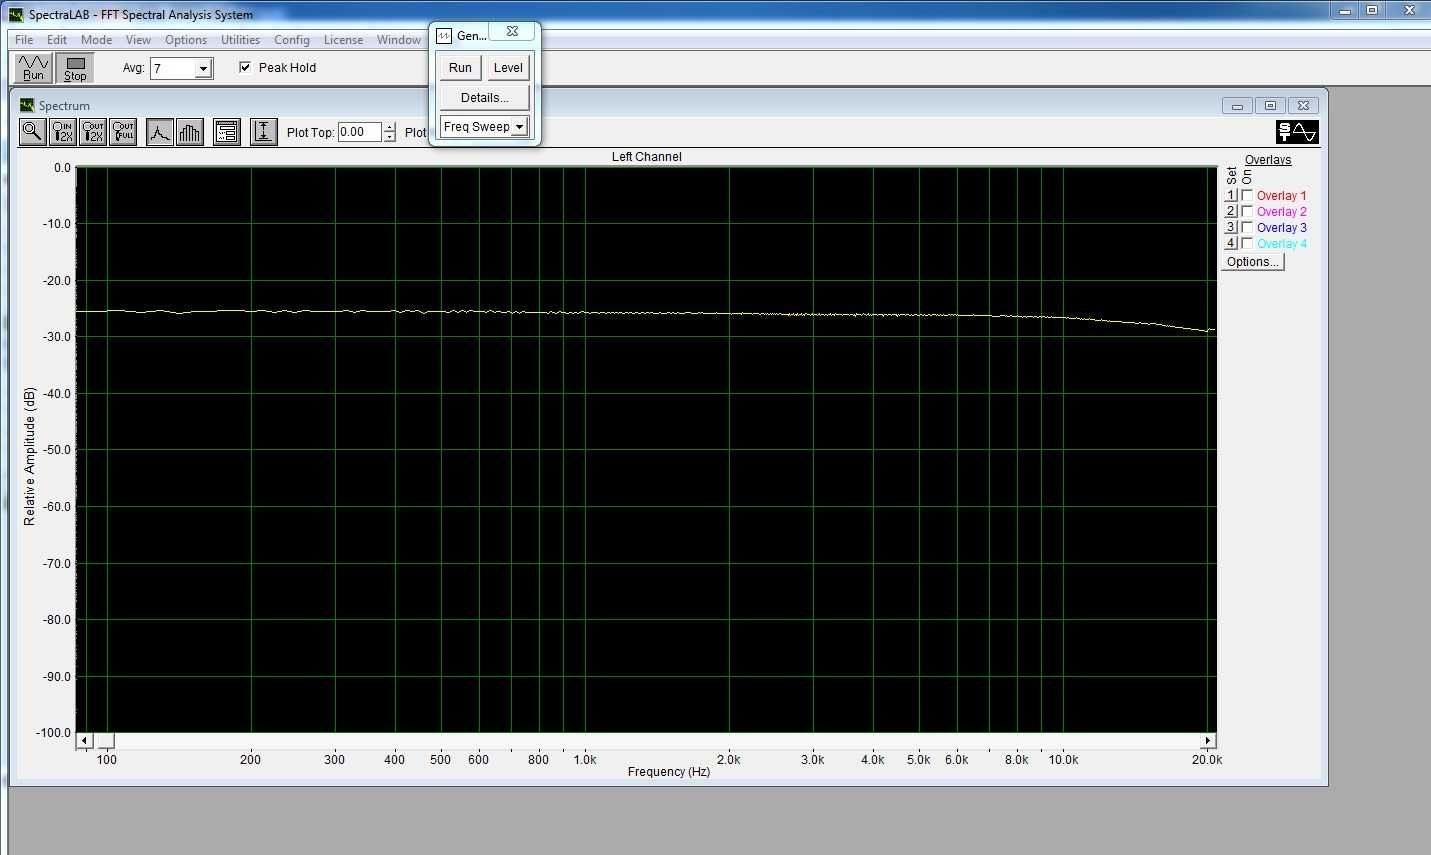The image size is (1431, 855).
Task: Open the Window menu
Action: tap(398, 40)
